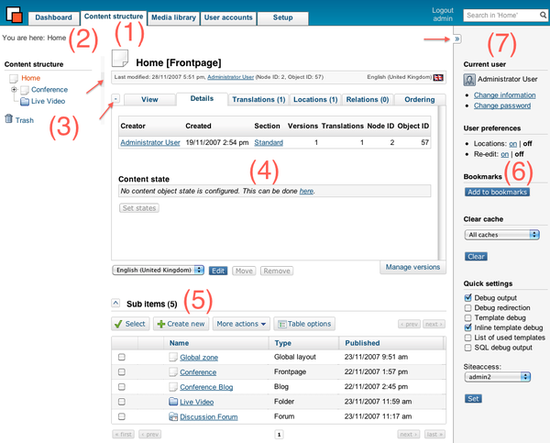Open the All caches dropdown

(502, 235)
